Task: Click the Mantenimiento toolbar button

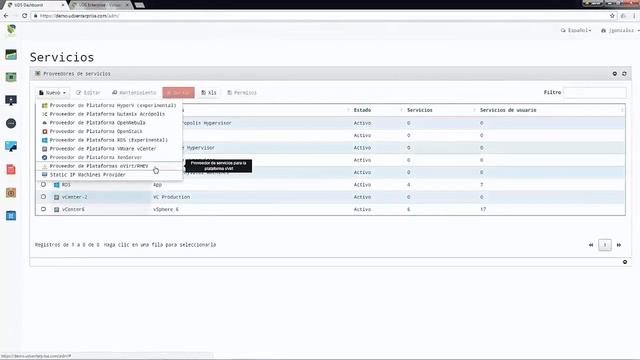Action: click(134, 93)
